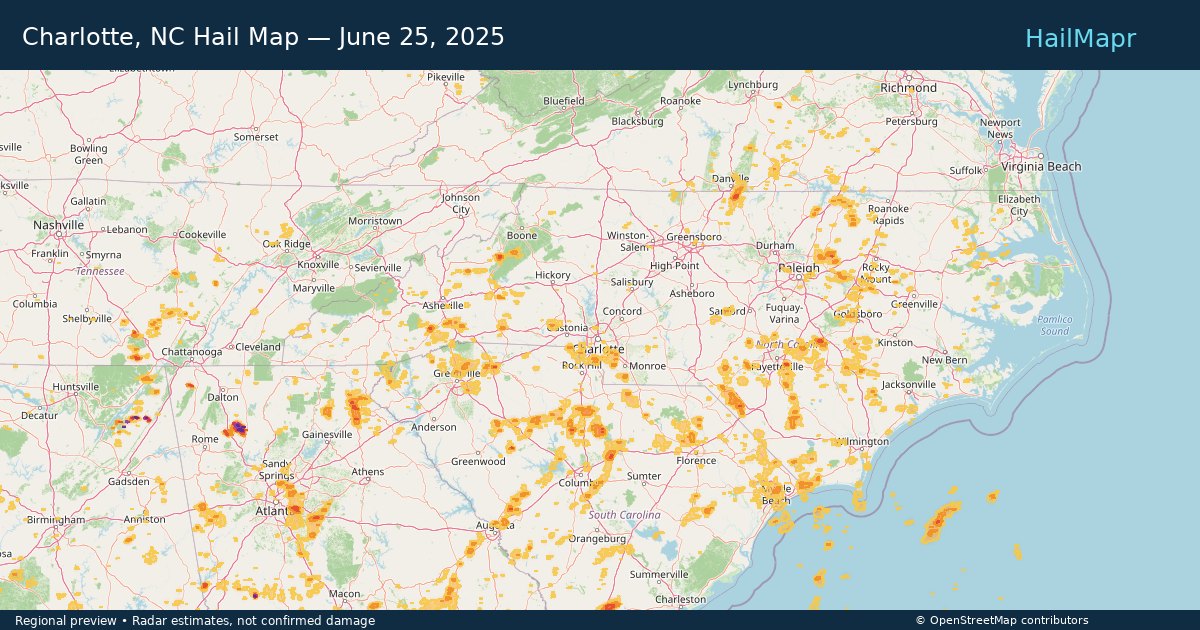Click the Charleston city label
The image size is (1200, 630).
coord(680,600)
